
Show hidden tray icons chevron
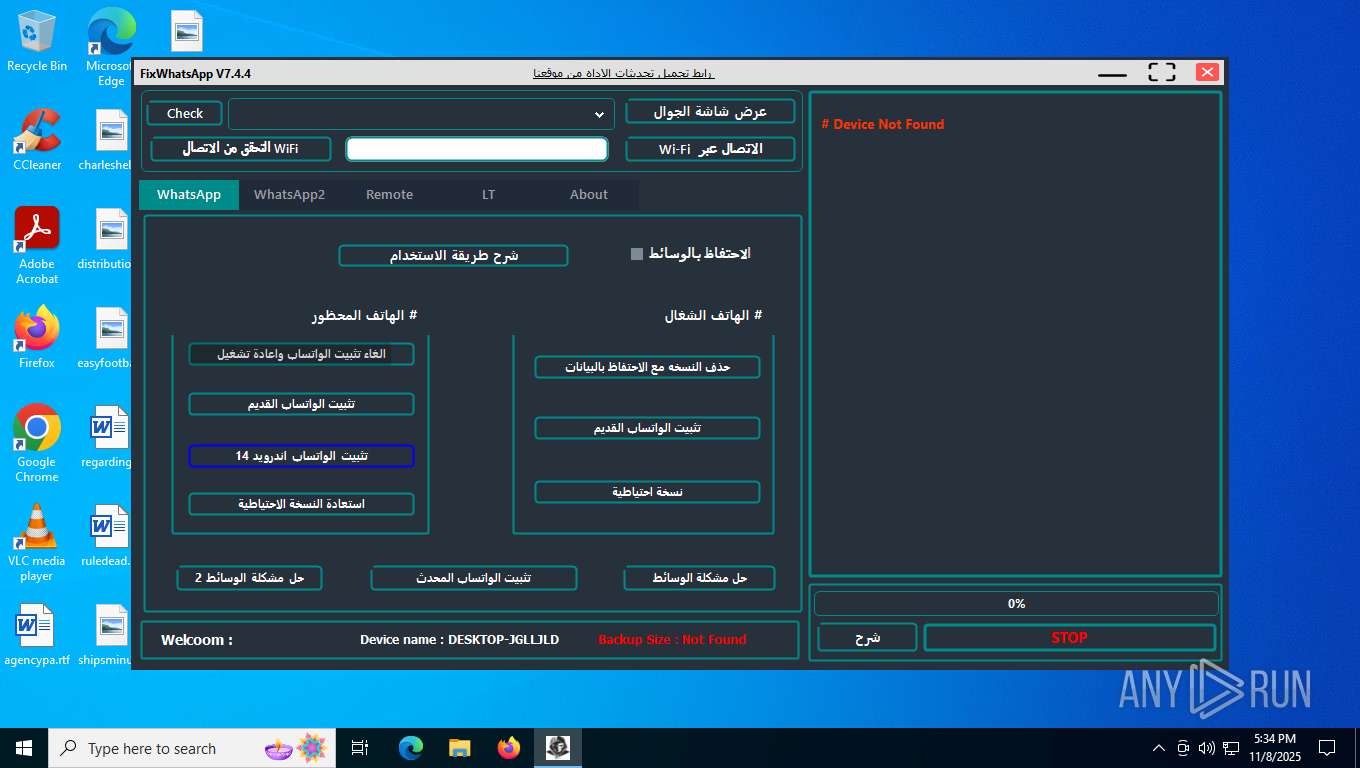(1159, 748)
